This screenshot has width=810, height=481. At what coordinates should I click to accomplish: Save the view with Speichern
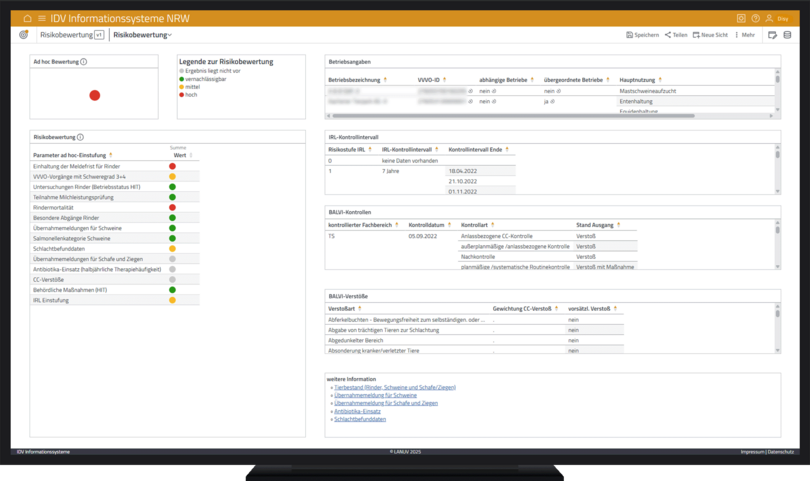pyautogui.click(x=642, y=35)
